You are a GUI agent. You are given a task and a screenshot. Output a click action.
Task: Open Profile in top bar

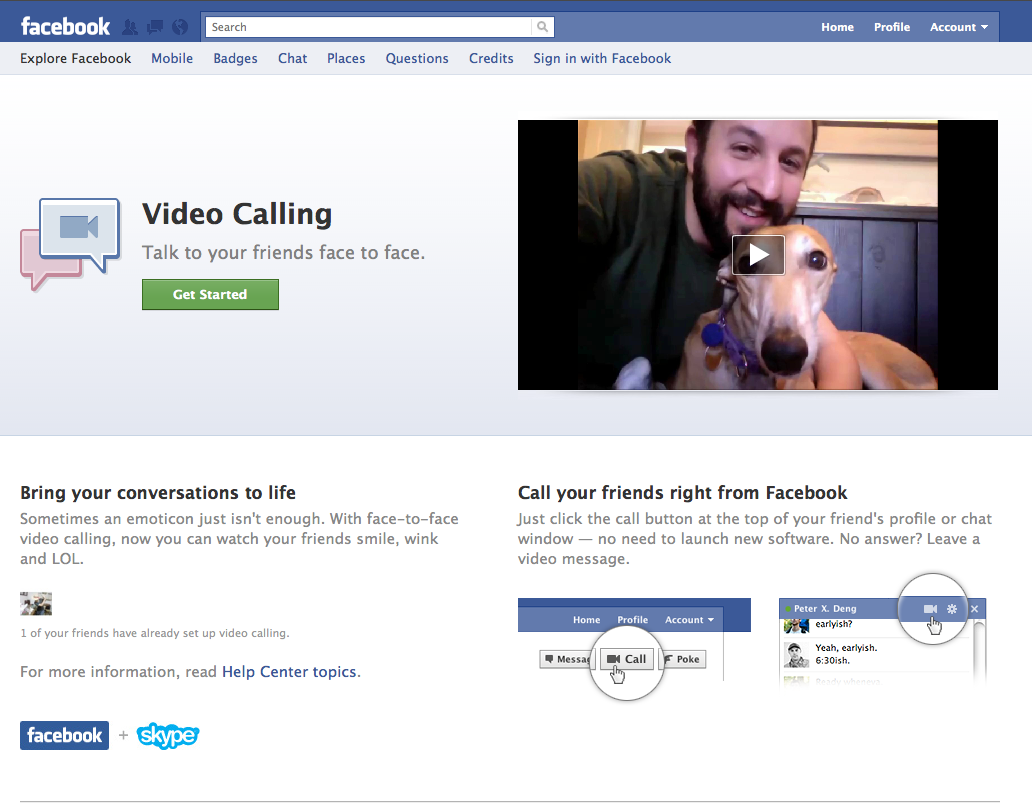[x=892, y=27]
